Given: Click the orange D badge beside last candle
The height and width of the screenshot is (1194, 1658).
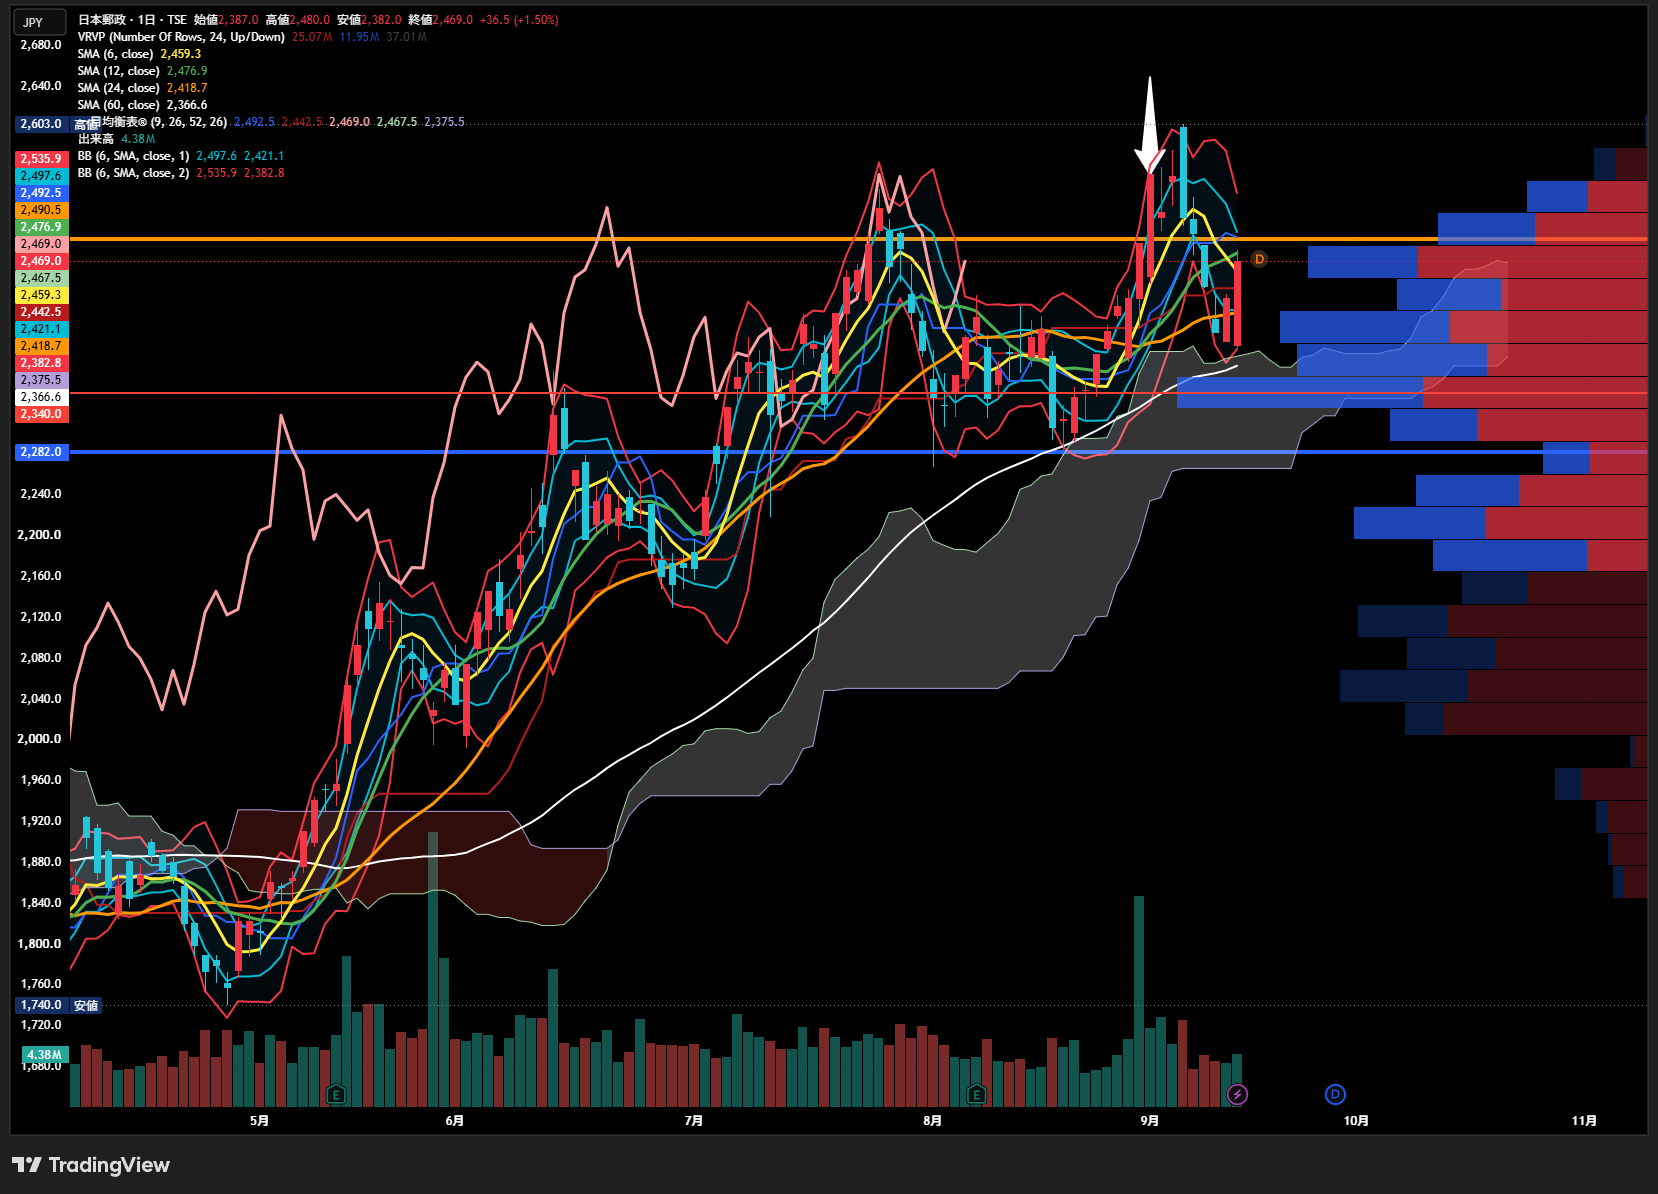Looking at the screenshot, I should tap(1259, 259).
